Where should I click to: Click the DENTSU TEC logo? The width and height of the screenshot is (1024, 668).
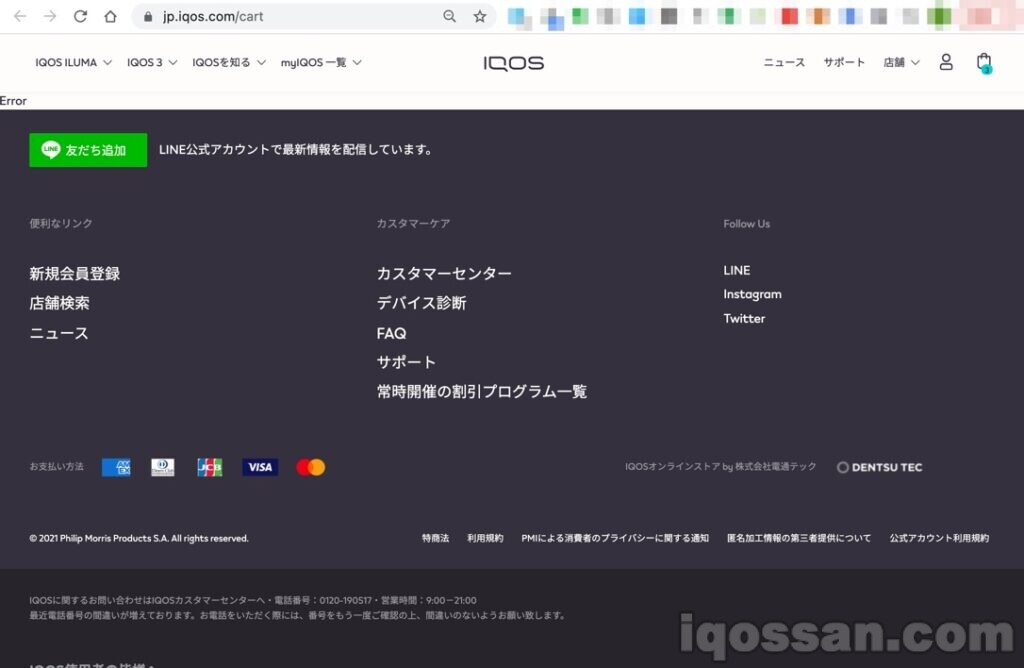click(x=880, y=468)
